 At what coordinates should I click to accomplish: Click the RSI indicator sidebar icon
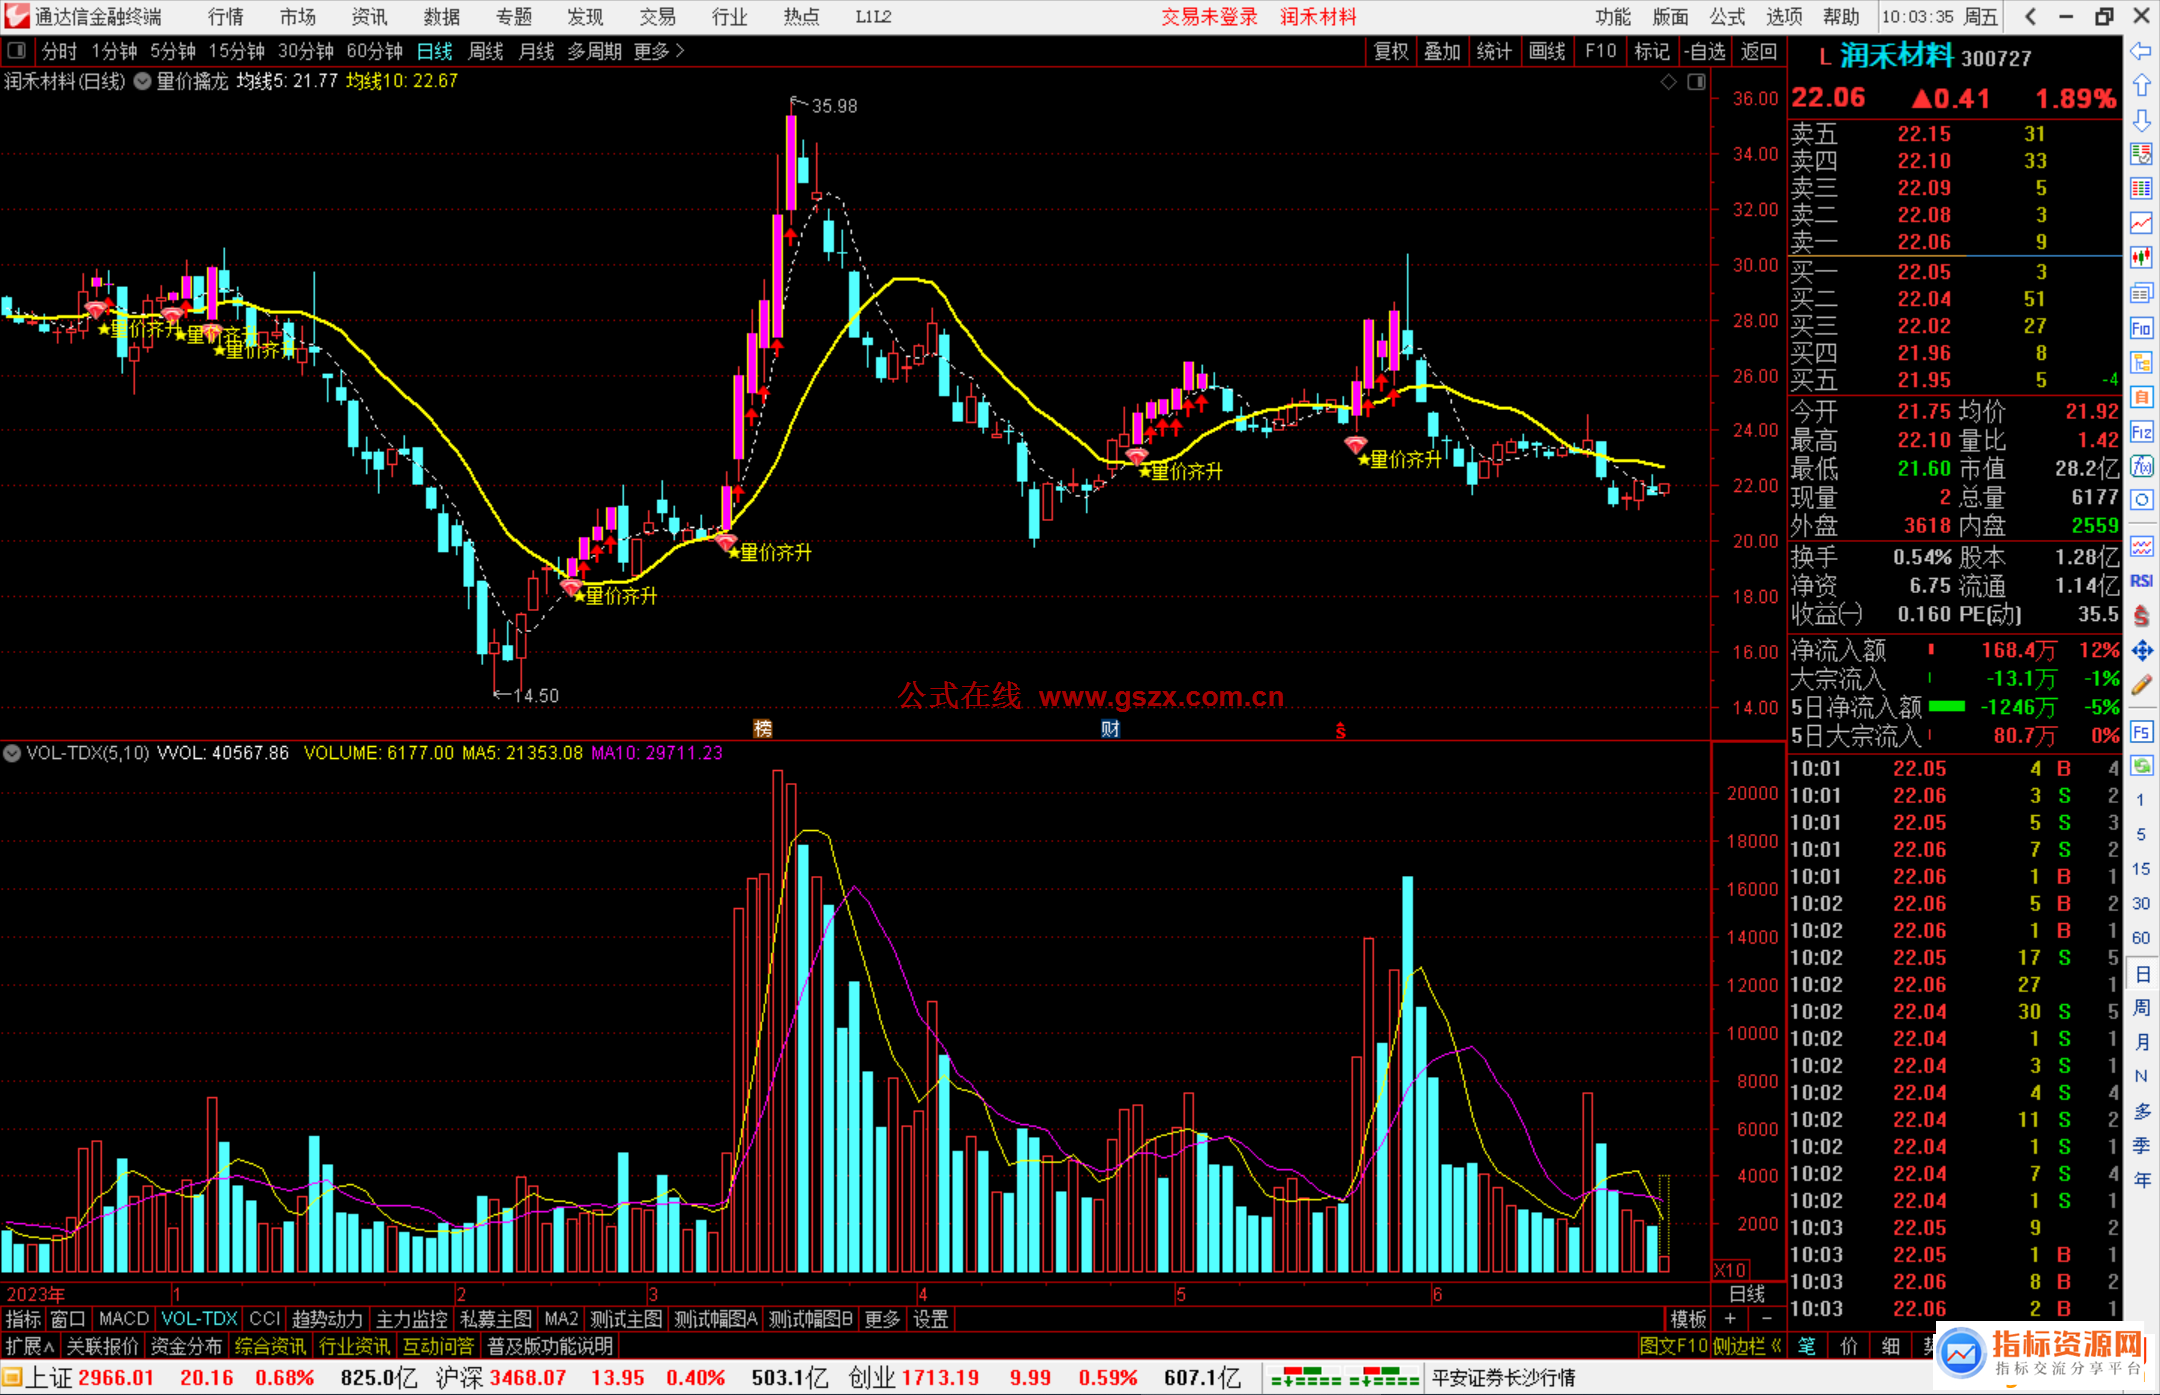click(2141, 581)
